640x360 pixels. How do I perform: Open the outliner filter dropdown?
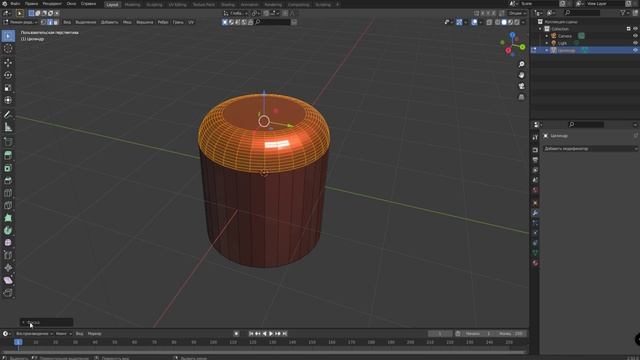pos(624,13)
